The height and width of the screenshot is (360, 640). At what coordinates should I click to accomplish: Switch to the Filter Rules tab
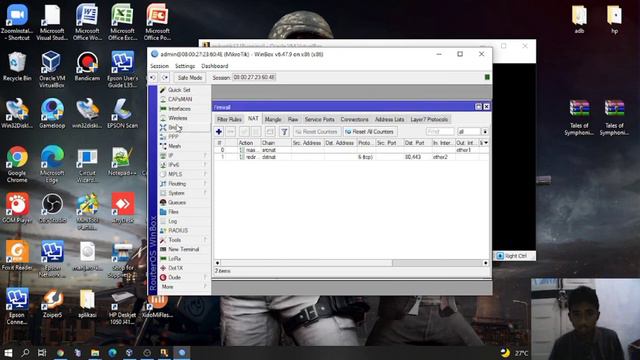click(229, 120)
